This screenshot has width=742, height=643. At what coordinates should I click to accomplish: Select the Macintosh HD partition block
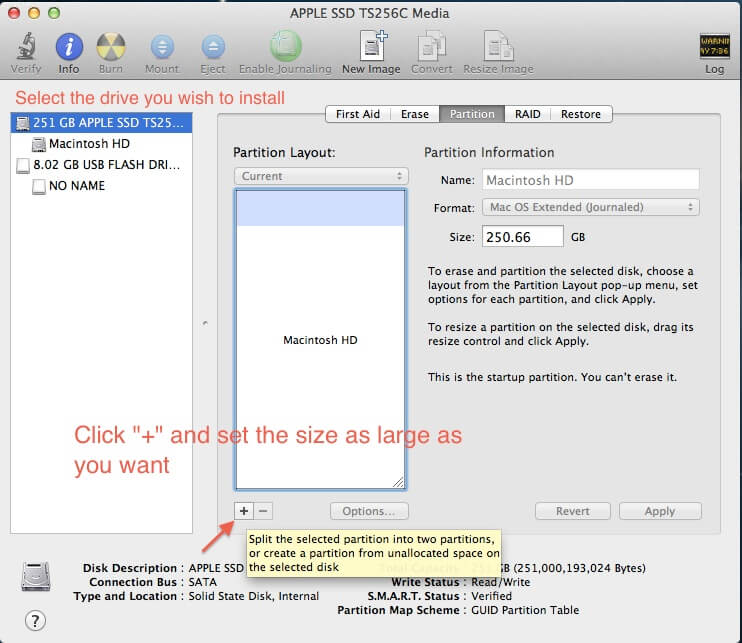click(x=320, y=340)
